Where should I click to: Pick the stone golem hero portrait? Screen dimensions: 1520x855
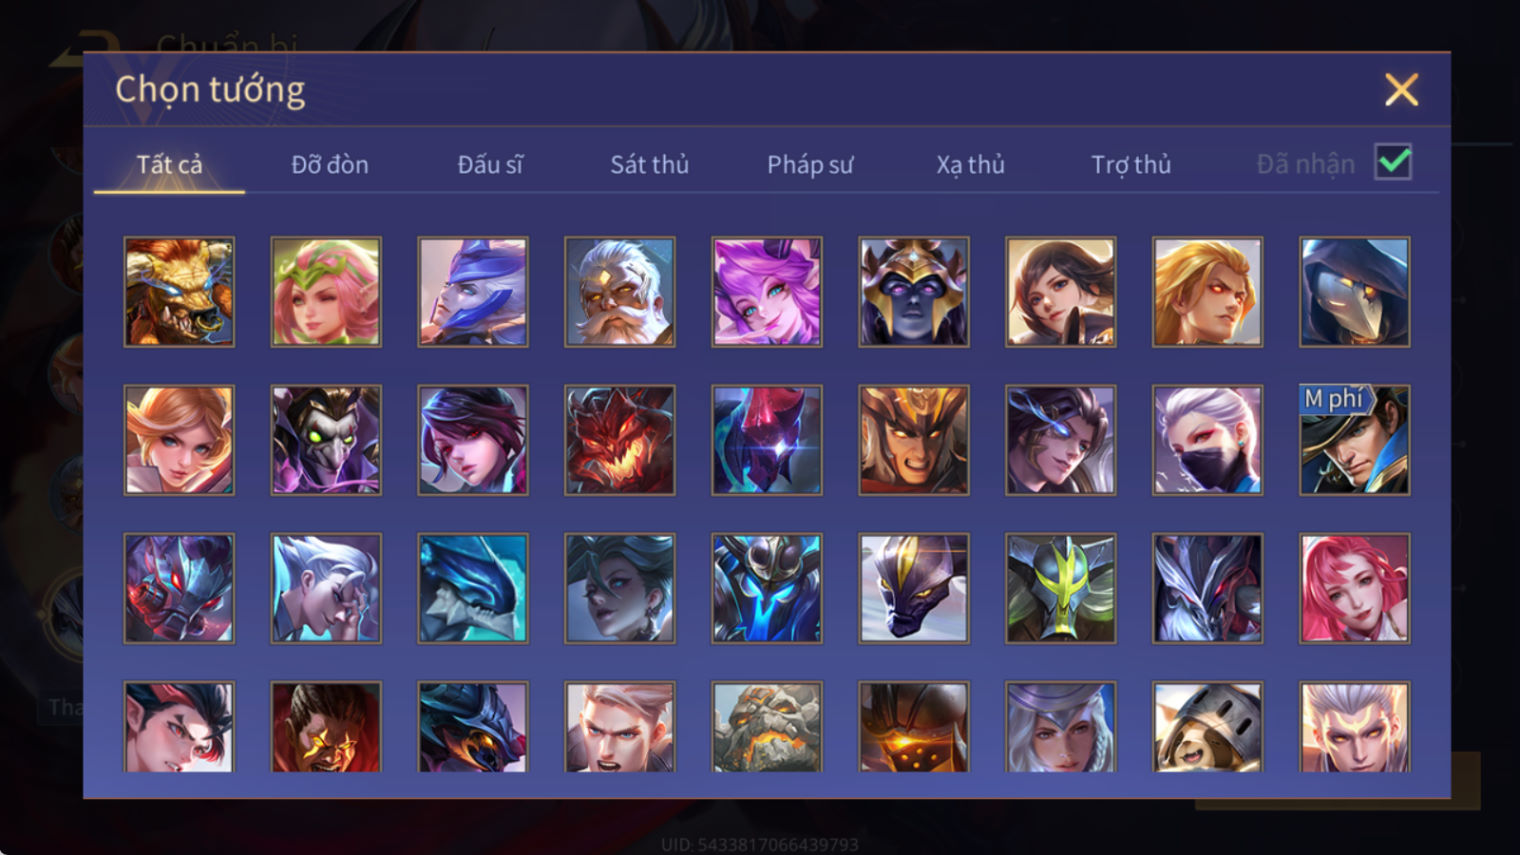click(767, 727)
